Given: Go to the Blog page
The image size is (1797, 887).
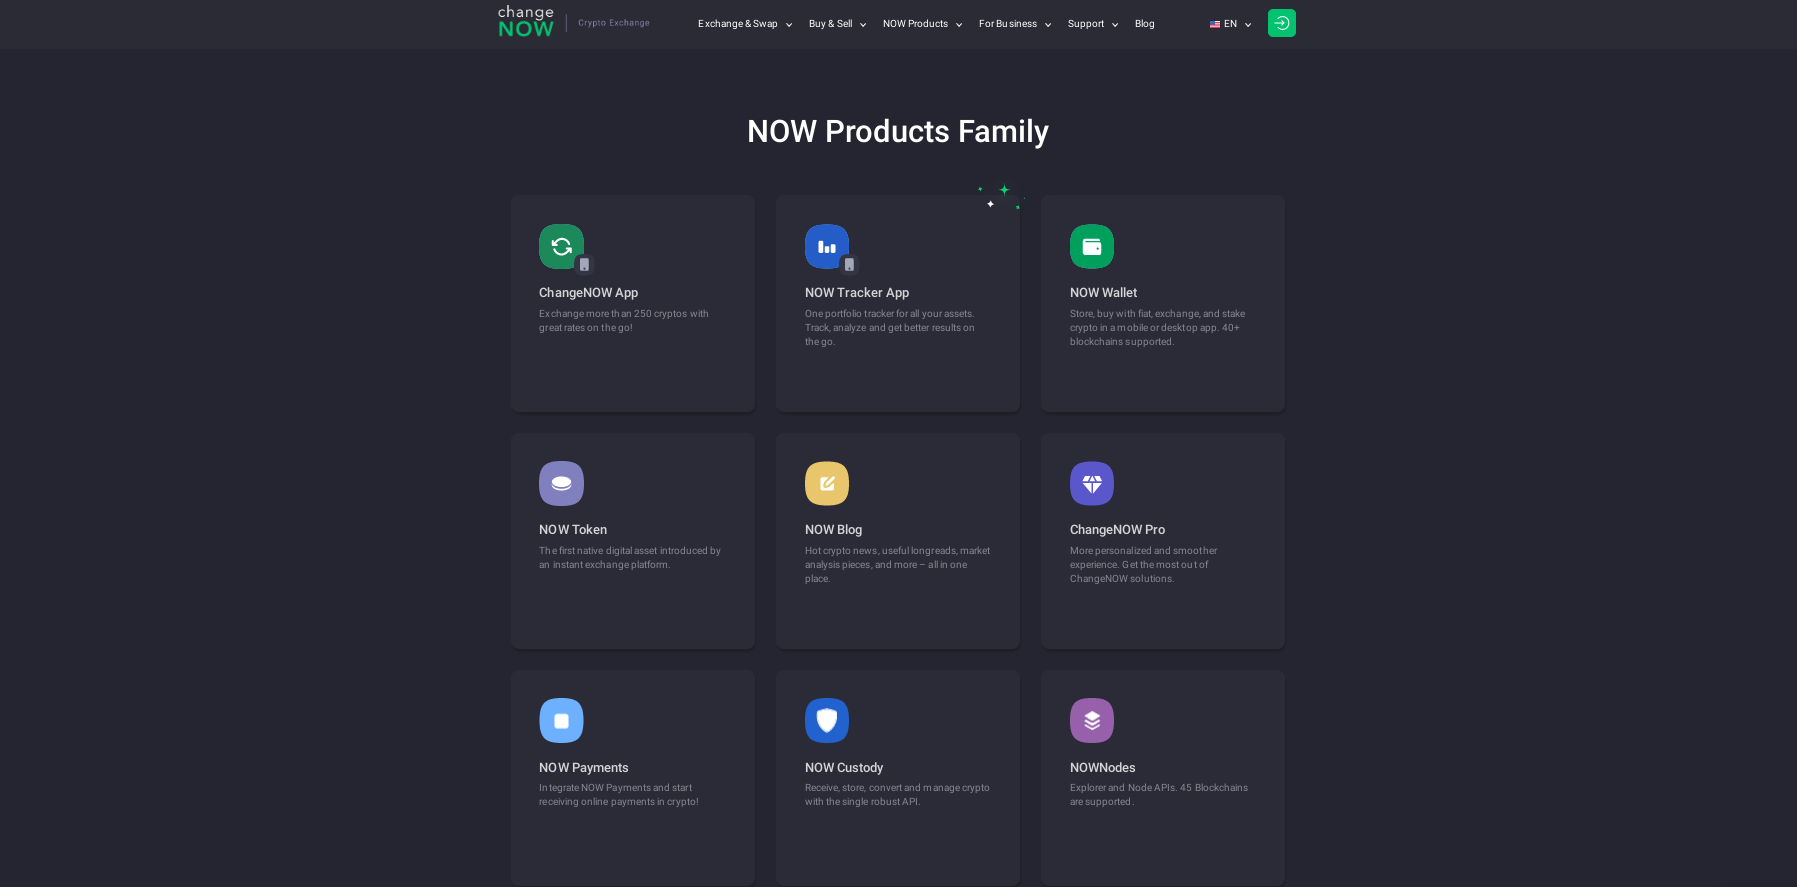Looking at the screenshot, I should coord(1145,24).
